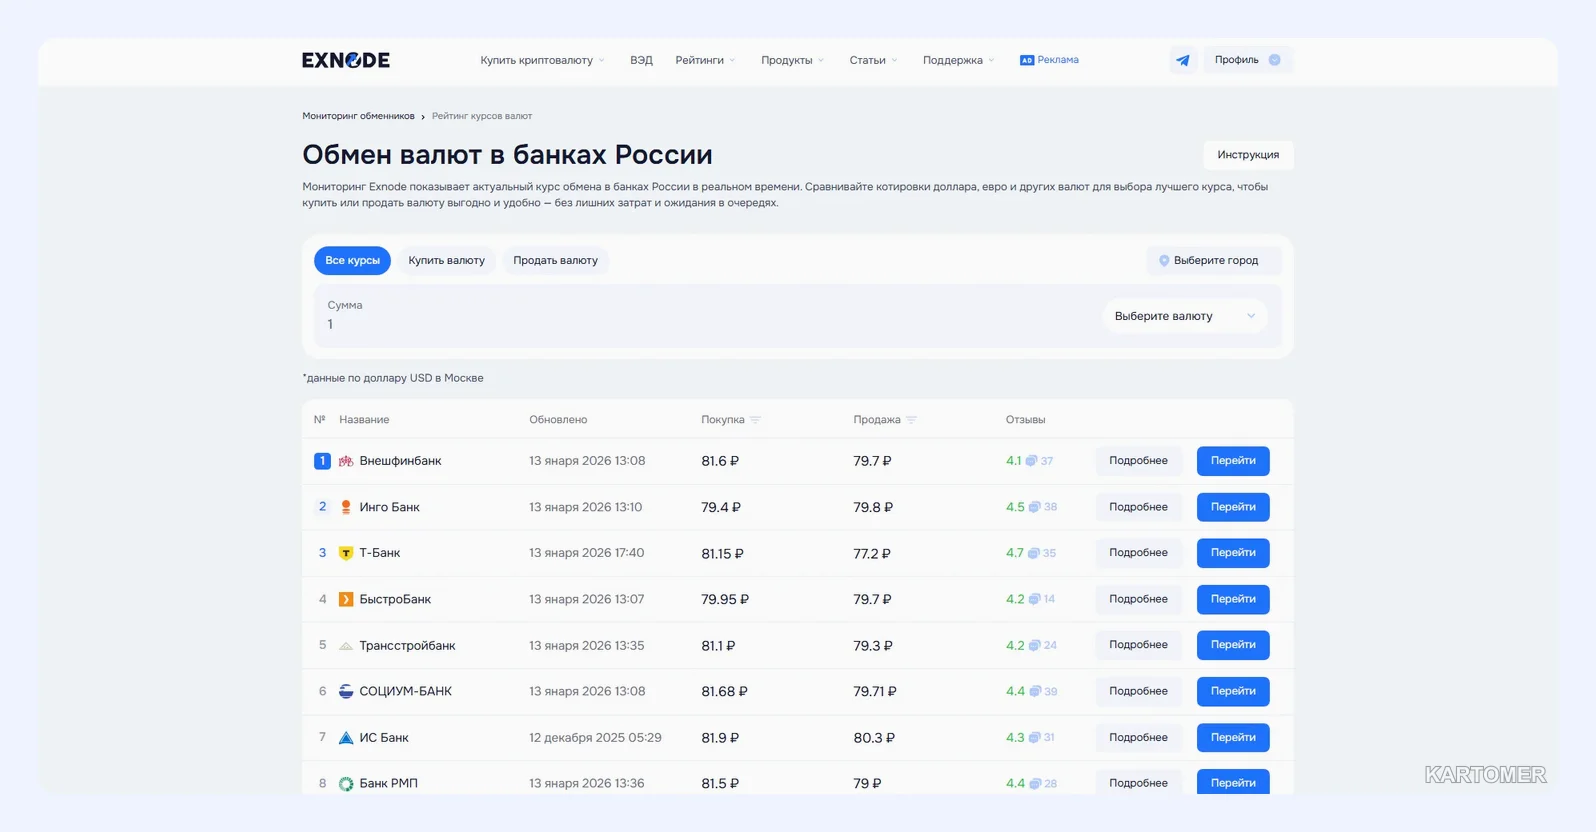This screenshot has width=1596, height=832.
Task: Click the Трансстройбанк logo icon
Action: (x=346, y=646)
